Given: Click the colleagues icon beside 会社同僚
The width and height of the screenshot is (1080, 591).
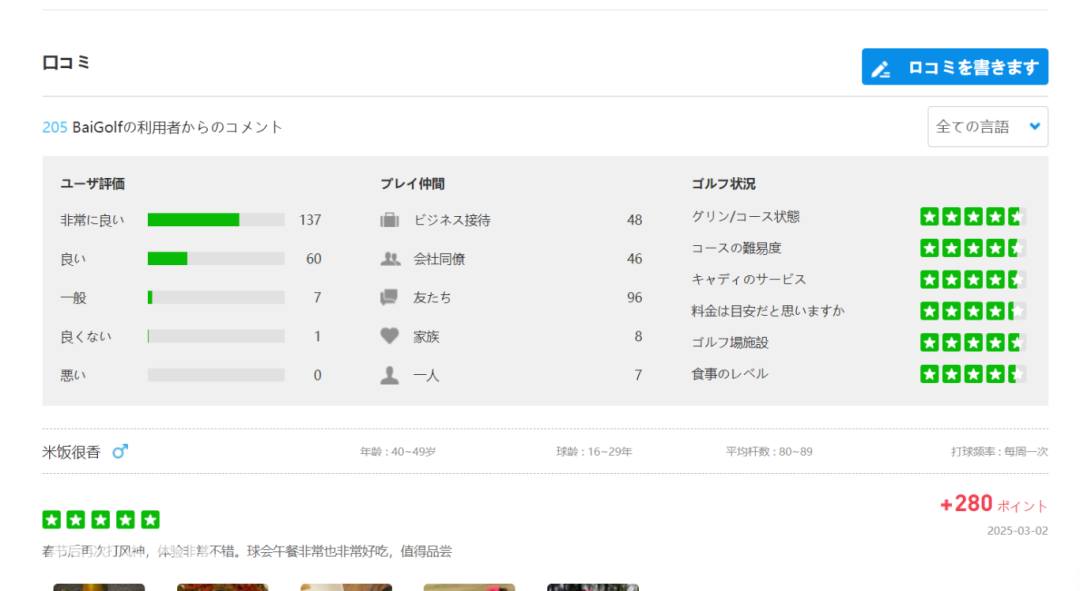Looking at the screenshot, I should 389,259.
